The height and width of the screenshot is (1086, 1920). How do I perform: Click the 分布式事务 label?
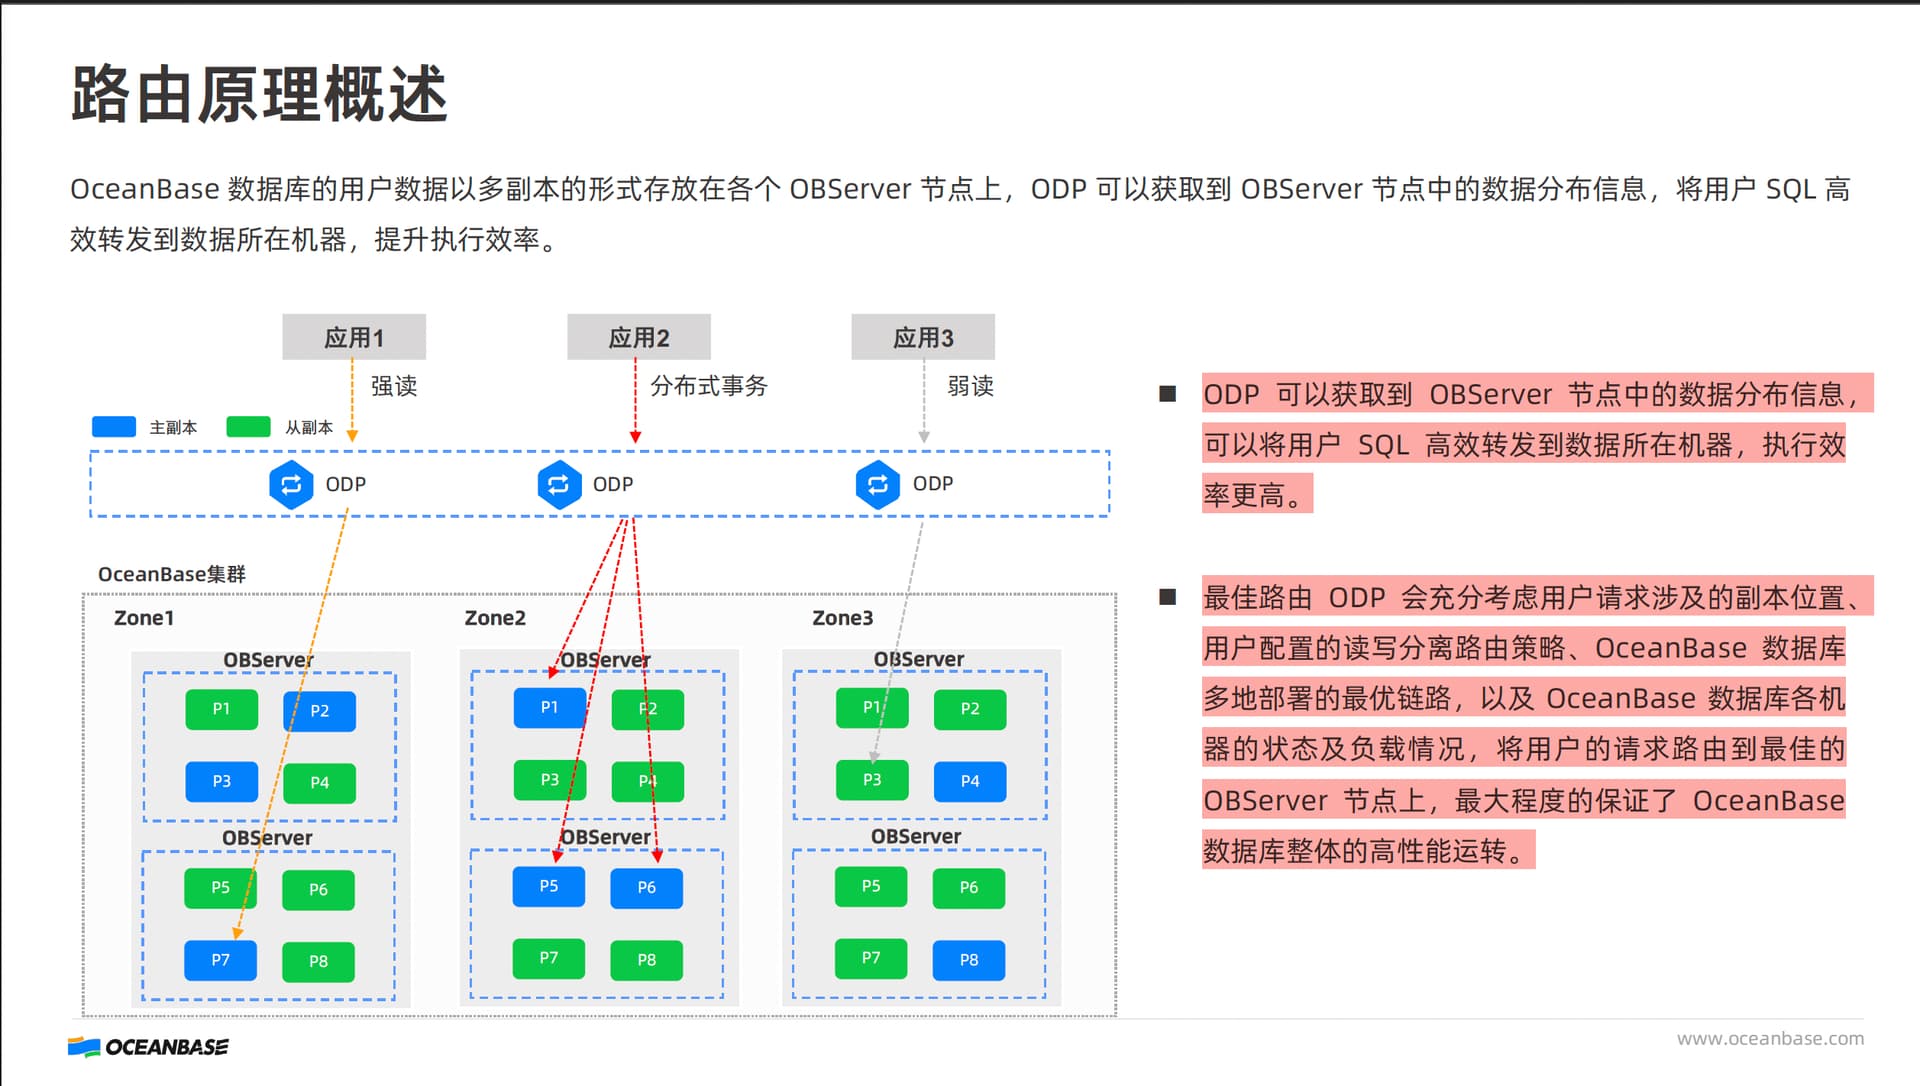tap(709, 386)
